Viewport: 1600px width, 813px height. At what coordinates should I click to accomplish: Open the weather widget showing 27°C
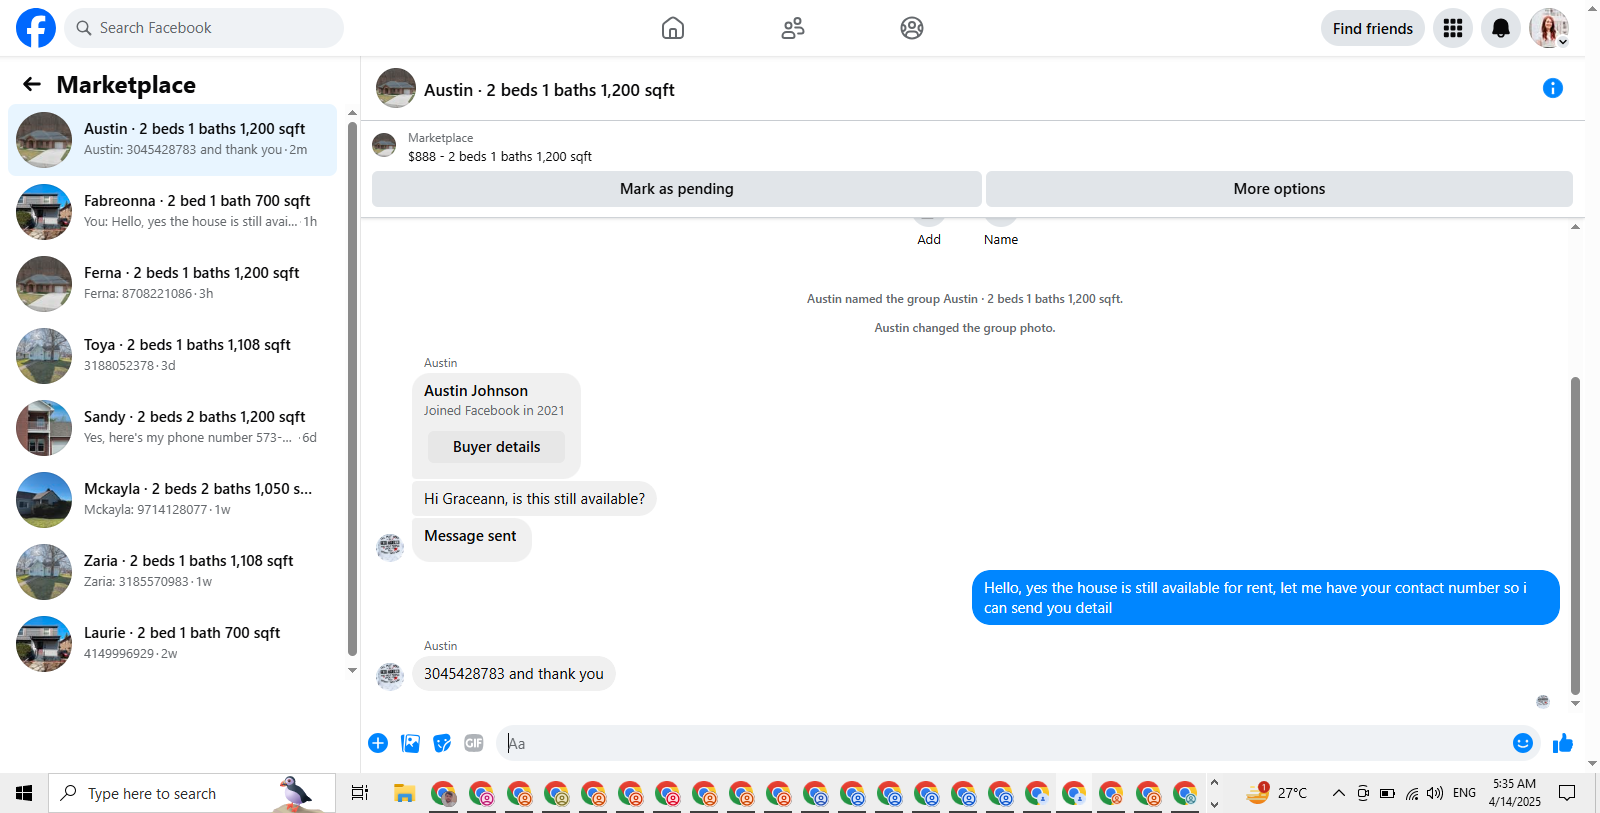tap(1277, 793)
